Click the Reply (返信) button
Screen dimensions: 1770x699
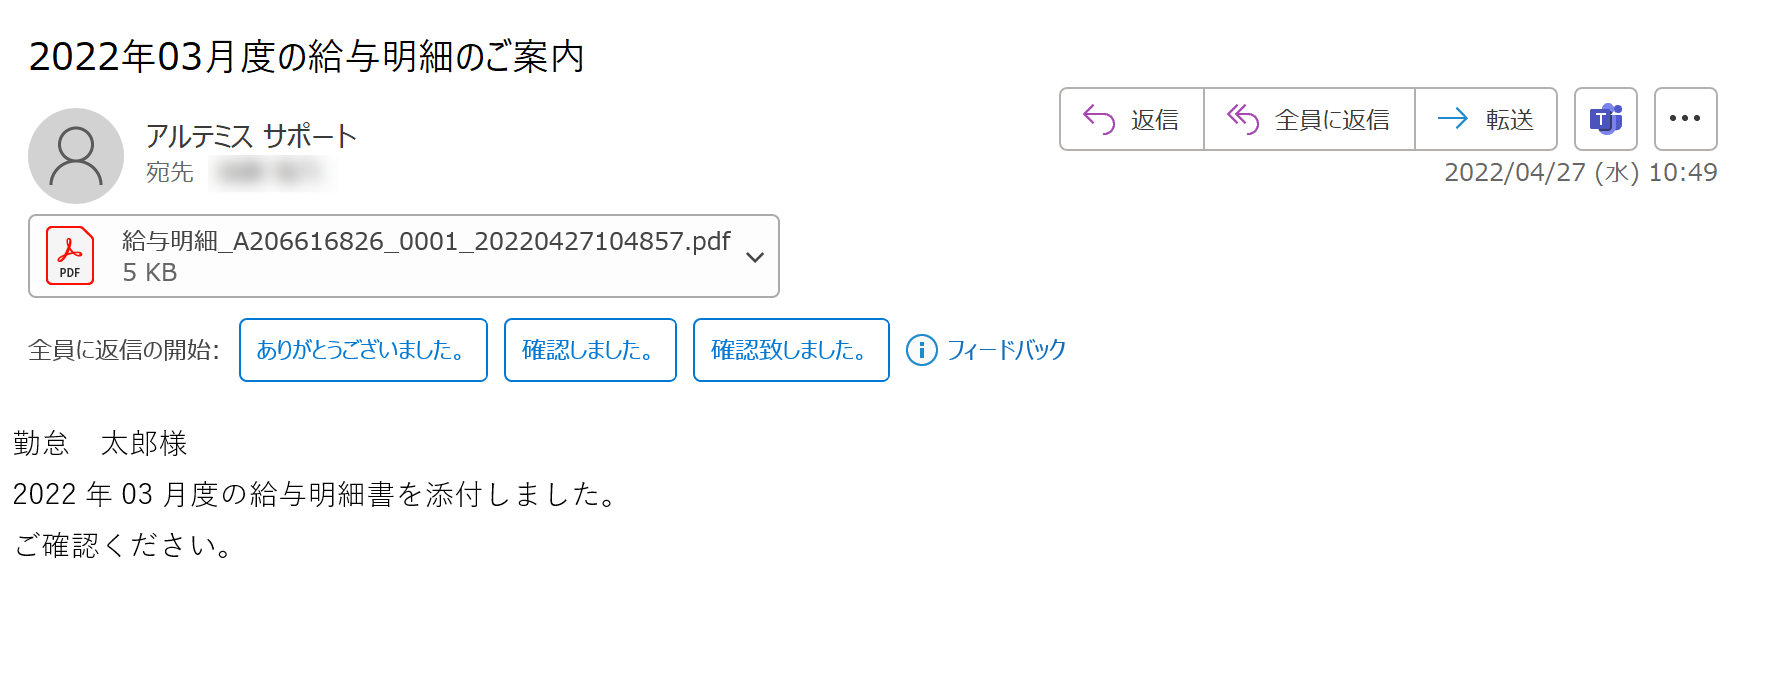(1131, 120)
